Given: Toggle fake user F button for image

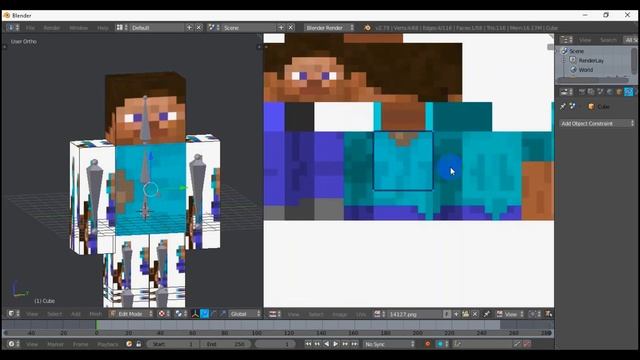Looking at the screenshot, I should point(447,314).
